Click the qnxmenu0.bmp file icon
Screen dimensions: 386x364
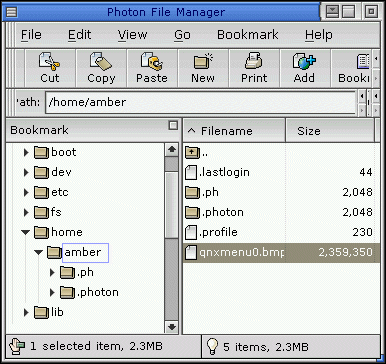[x=191, y=253]
